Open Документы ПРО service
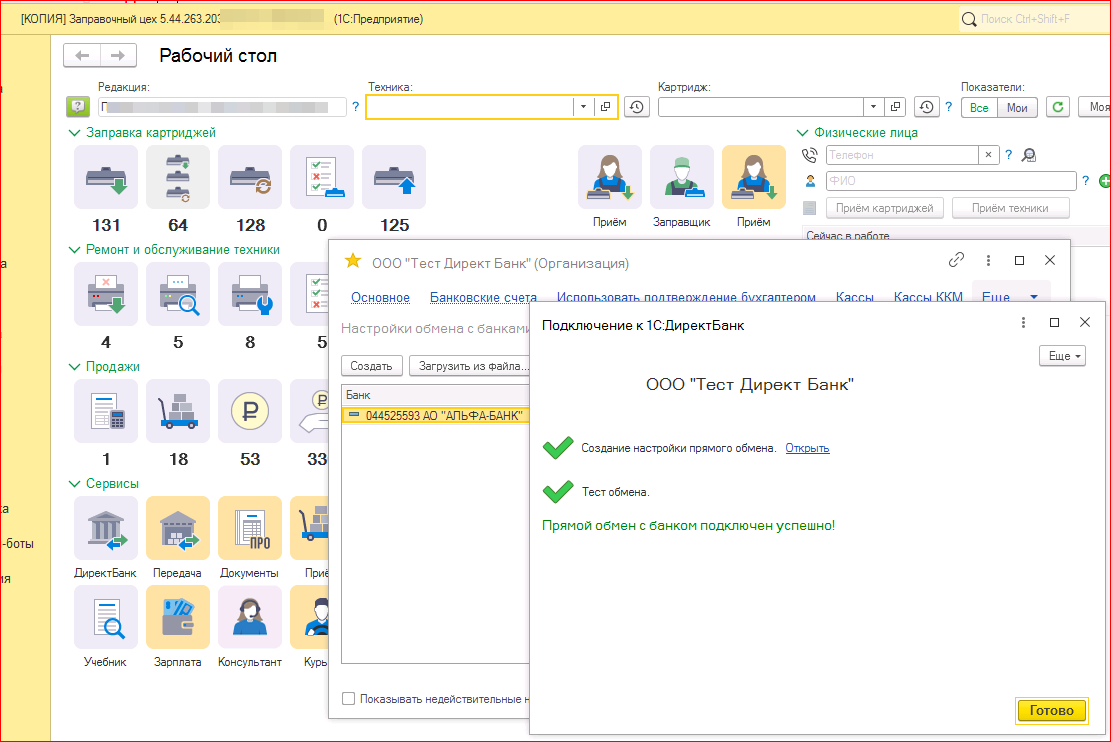 coord(250,528)
